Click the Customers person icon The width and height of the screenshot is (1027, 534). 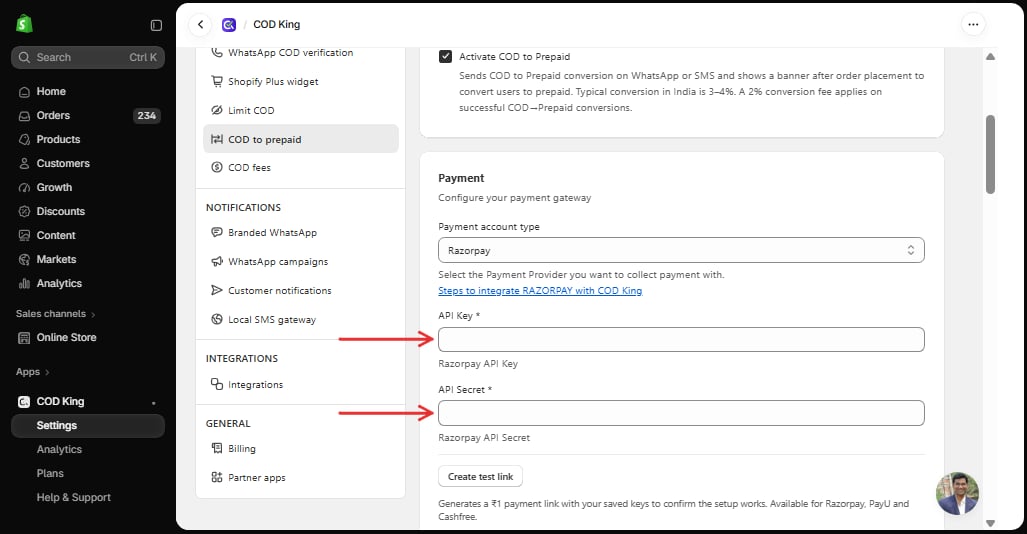pyautogui.click(x=24, y=163)
